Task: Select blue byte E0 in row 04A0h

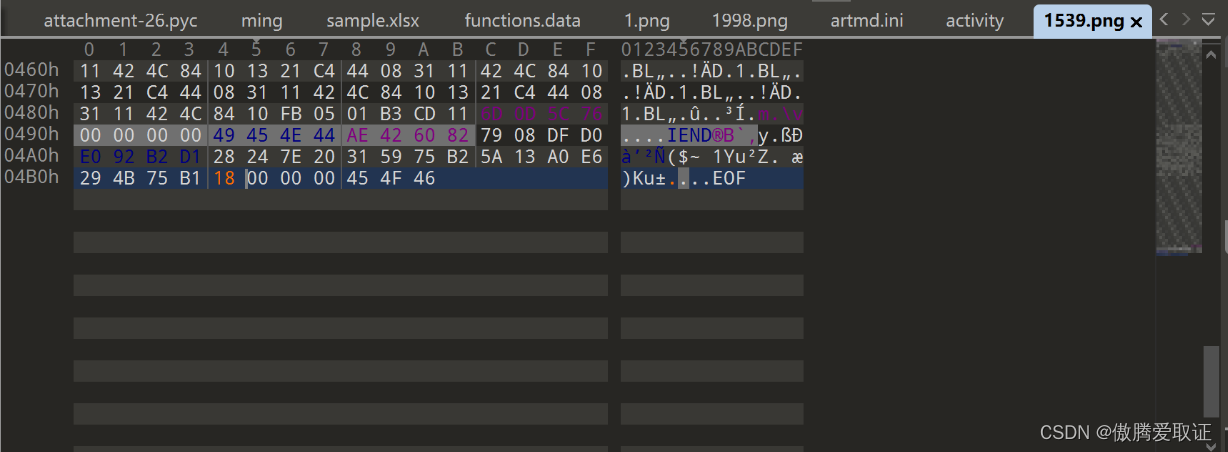Action: (x=89, y=157)
